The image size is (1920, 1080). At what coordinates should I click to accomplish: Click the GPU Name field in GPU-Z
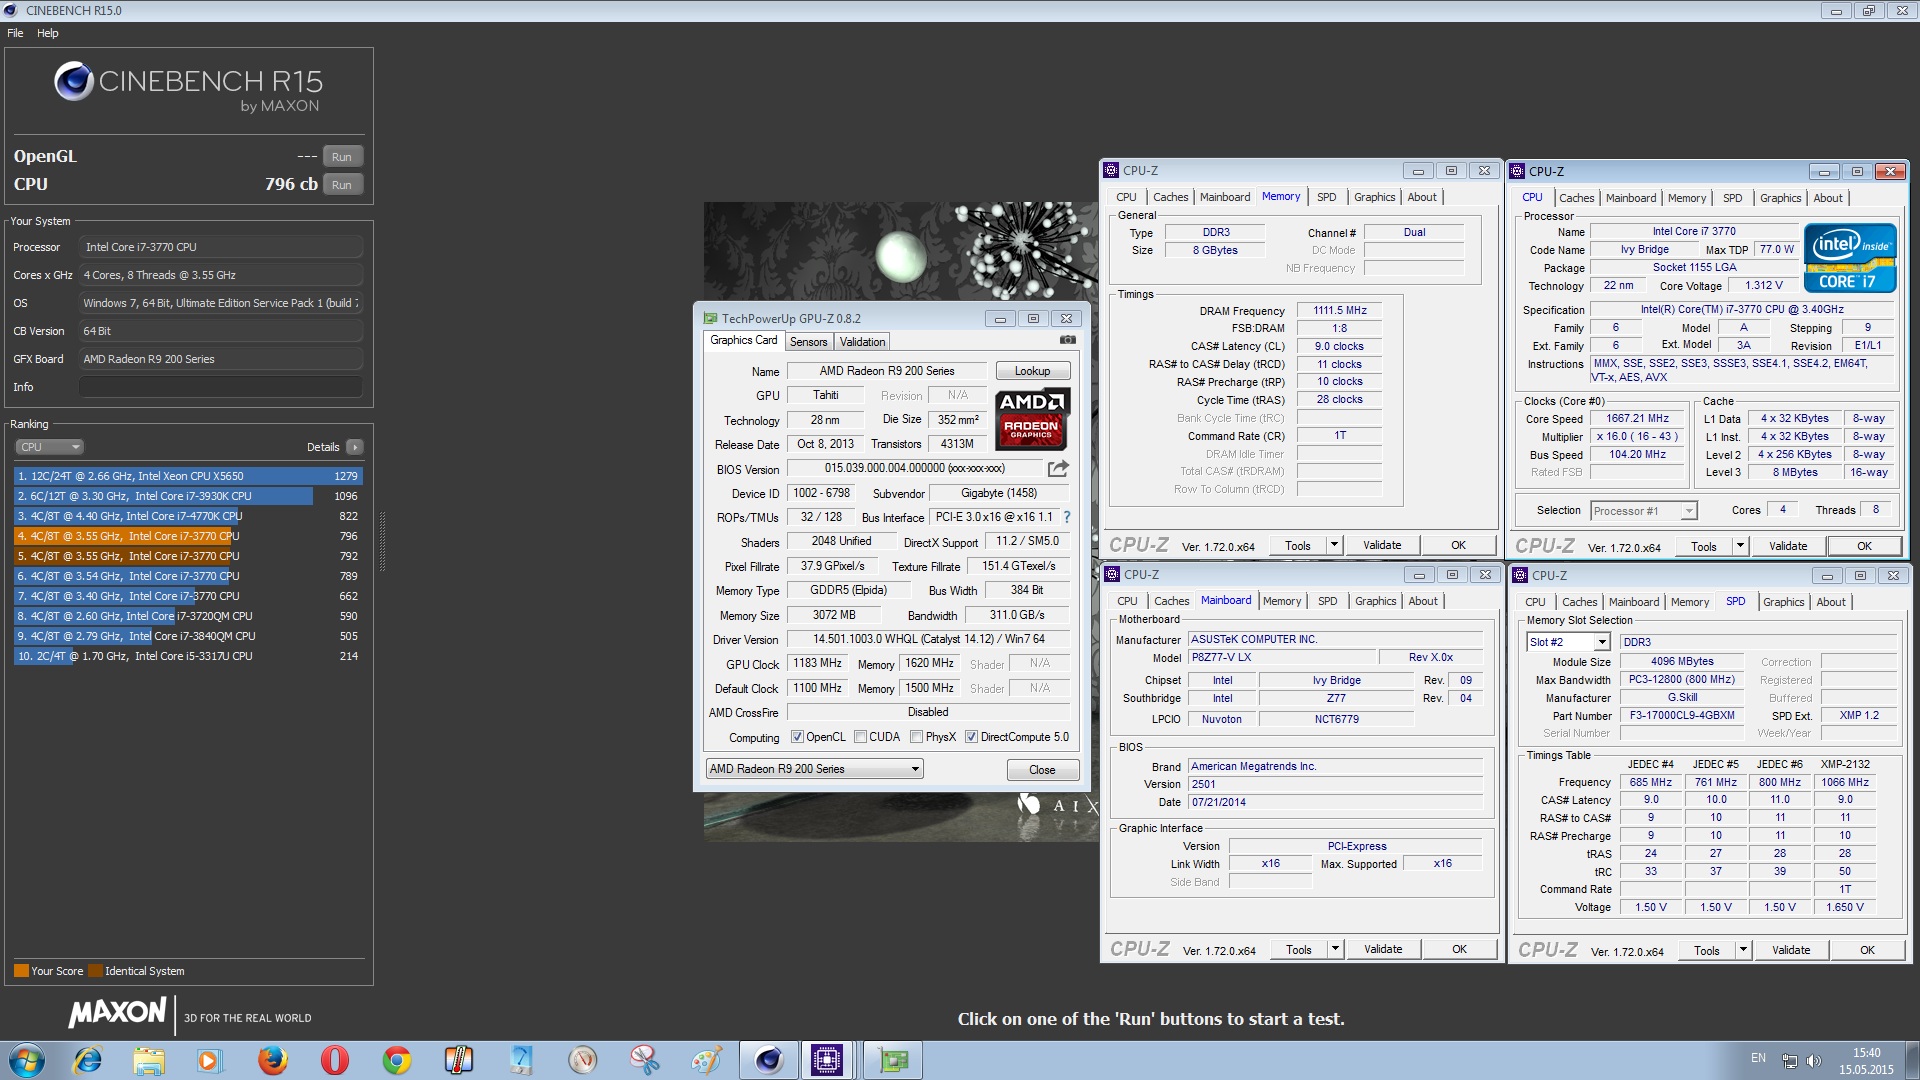coord(887,371)
